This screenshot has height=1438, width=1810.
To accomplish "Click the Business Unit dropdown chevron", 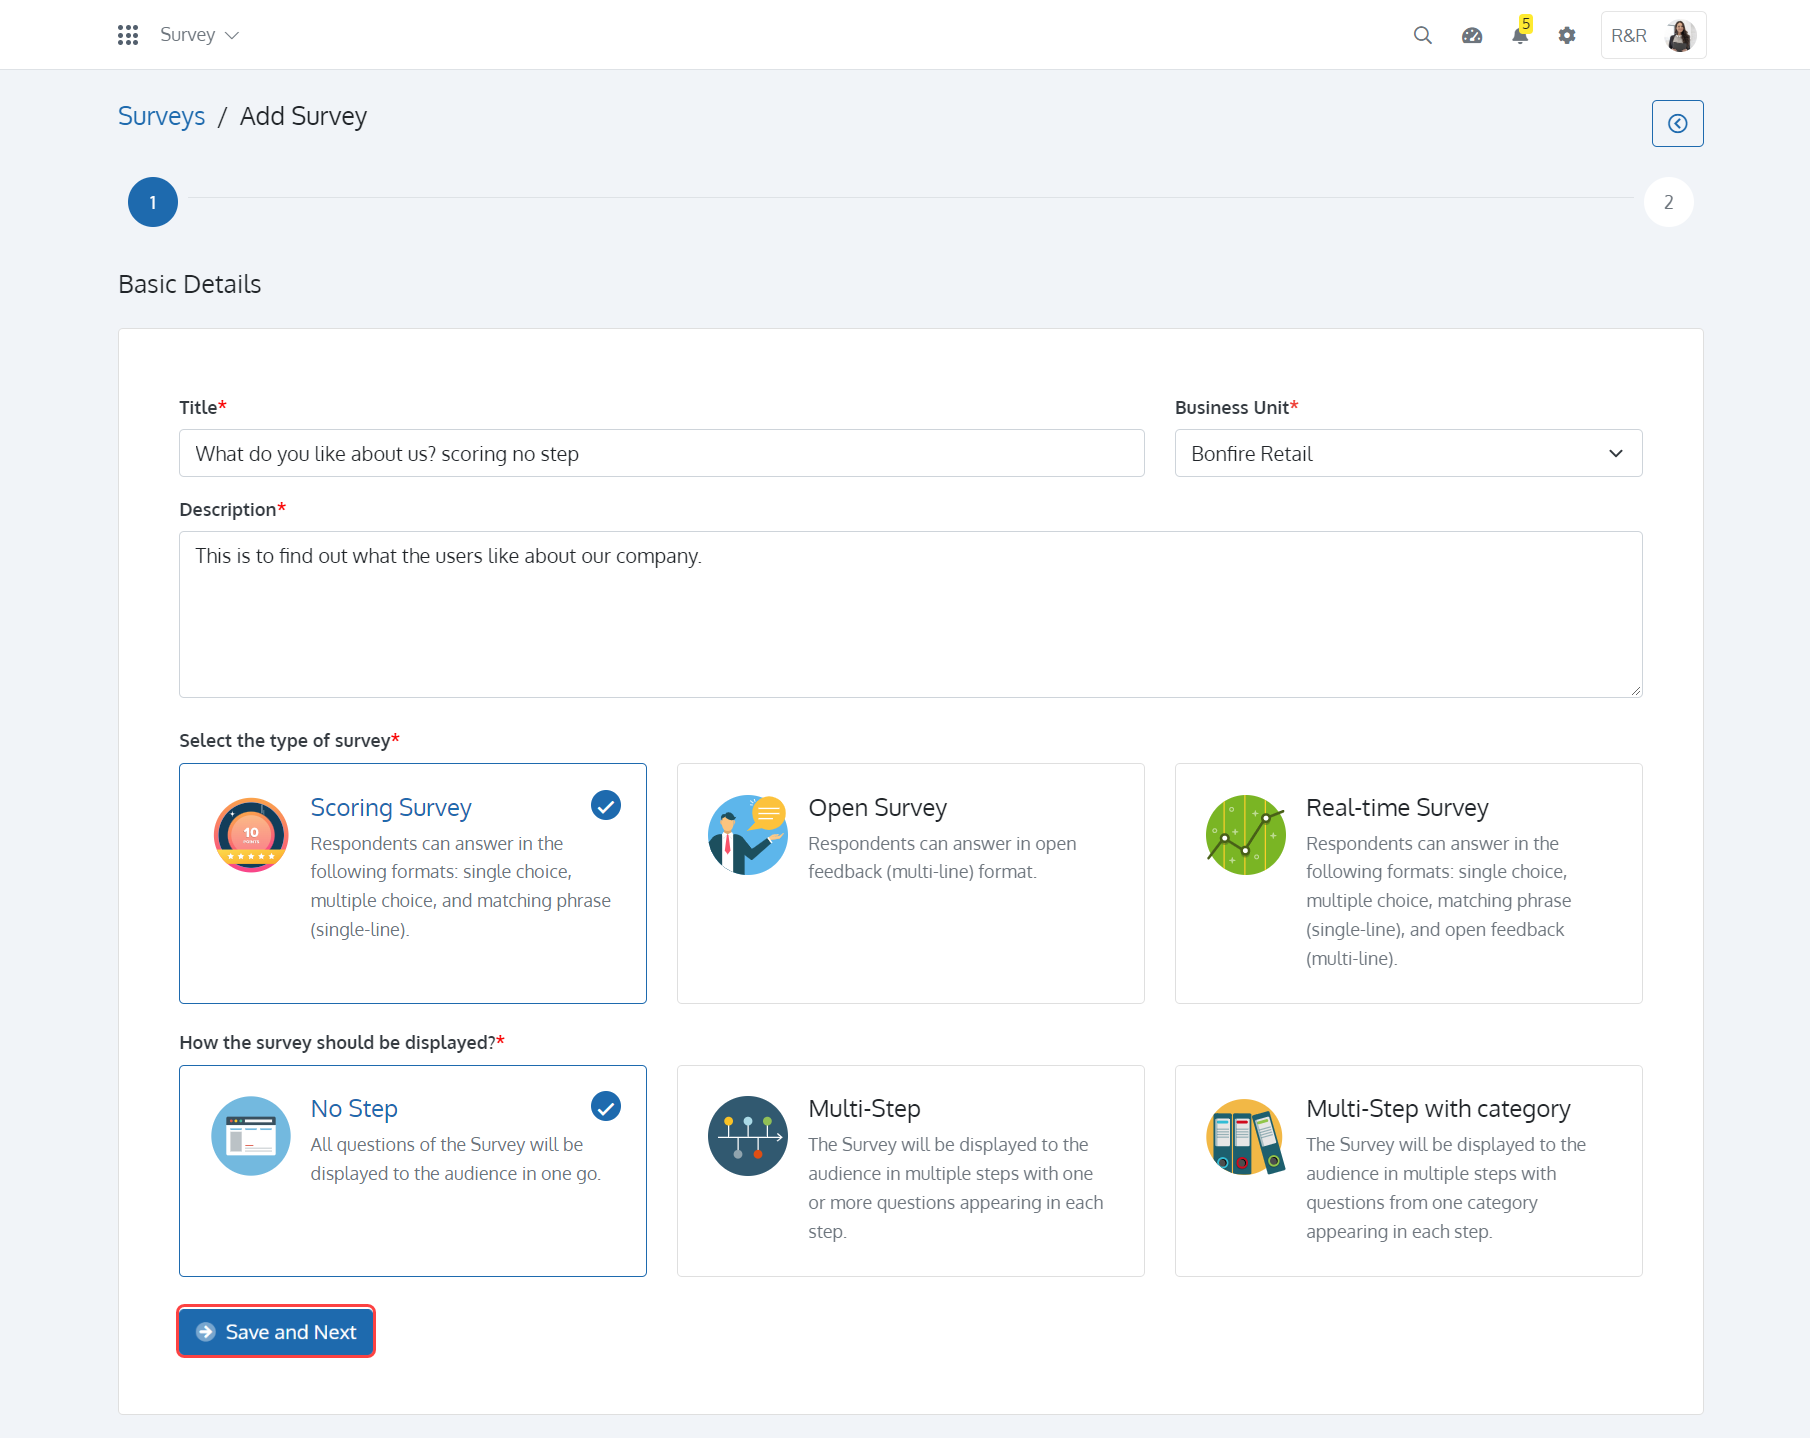I will pos(1615,453).
